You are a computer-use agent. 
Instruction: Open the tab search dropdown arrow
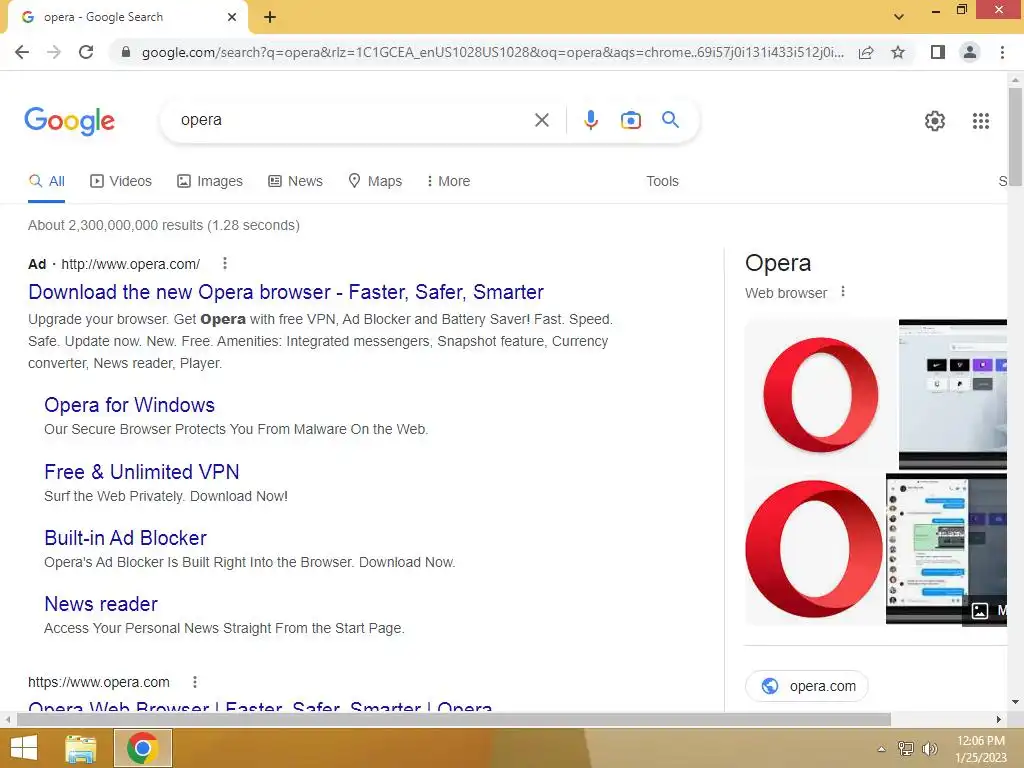click(x=899, y=17)
